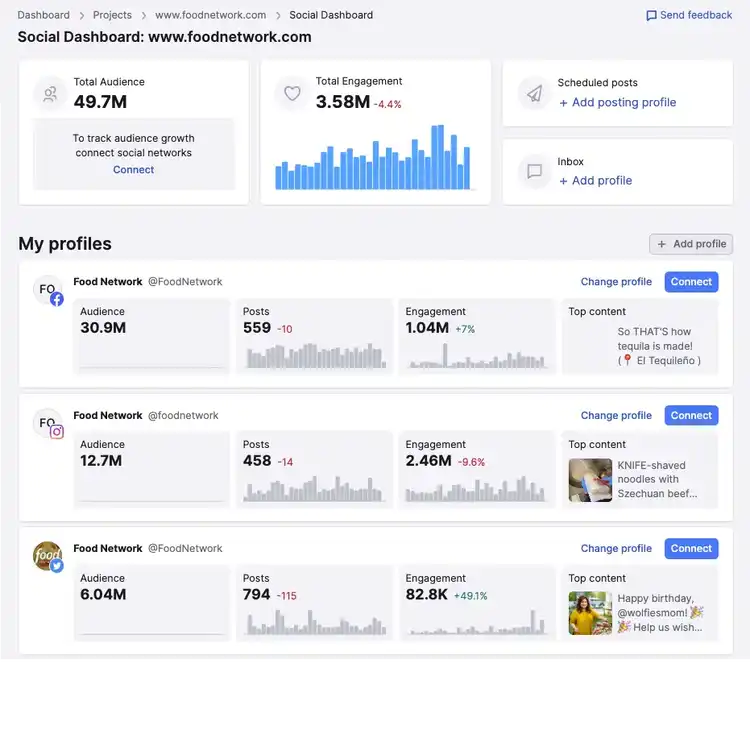Click the Facebook Audience value 30.9M
Viewport: 750px width, 755px height.
103,328
